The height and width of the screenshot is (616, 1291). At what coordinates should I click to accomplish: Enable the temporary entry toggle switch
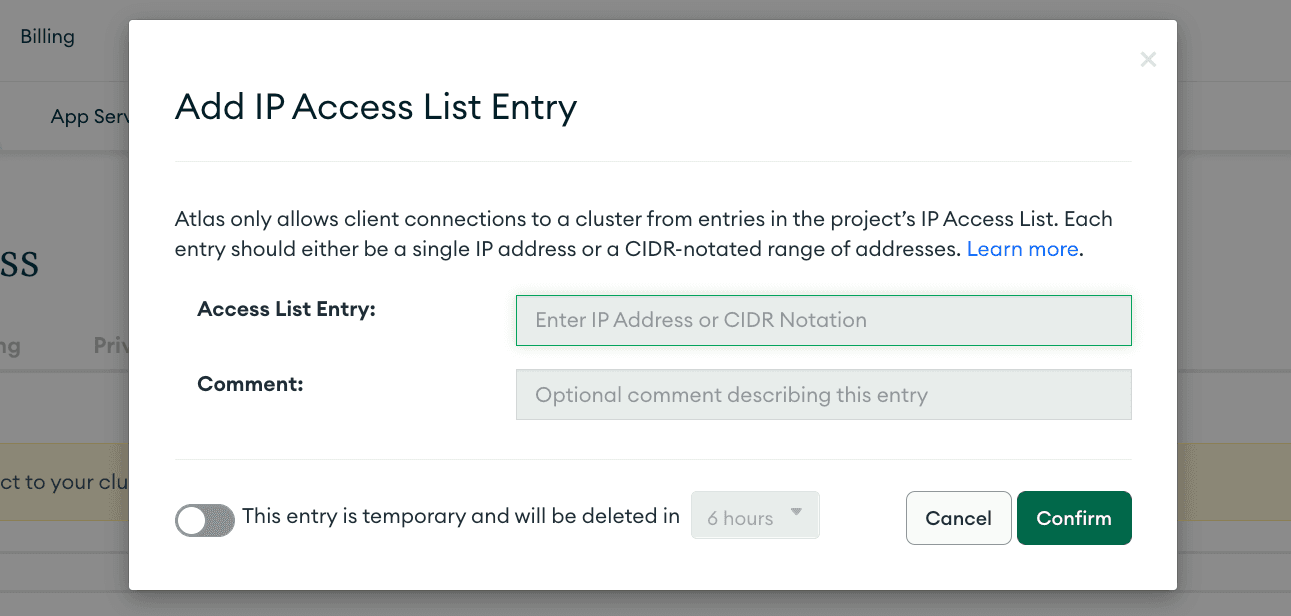coord(205,519)
